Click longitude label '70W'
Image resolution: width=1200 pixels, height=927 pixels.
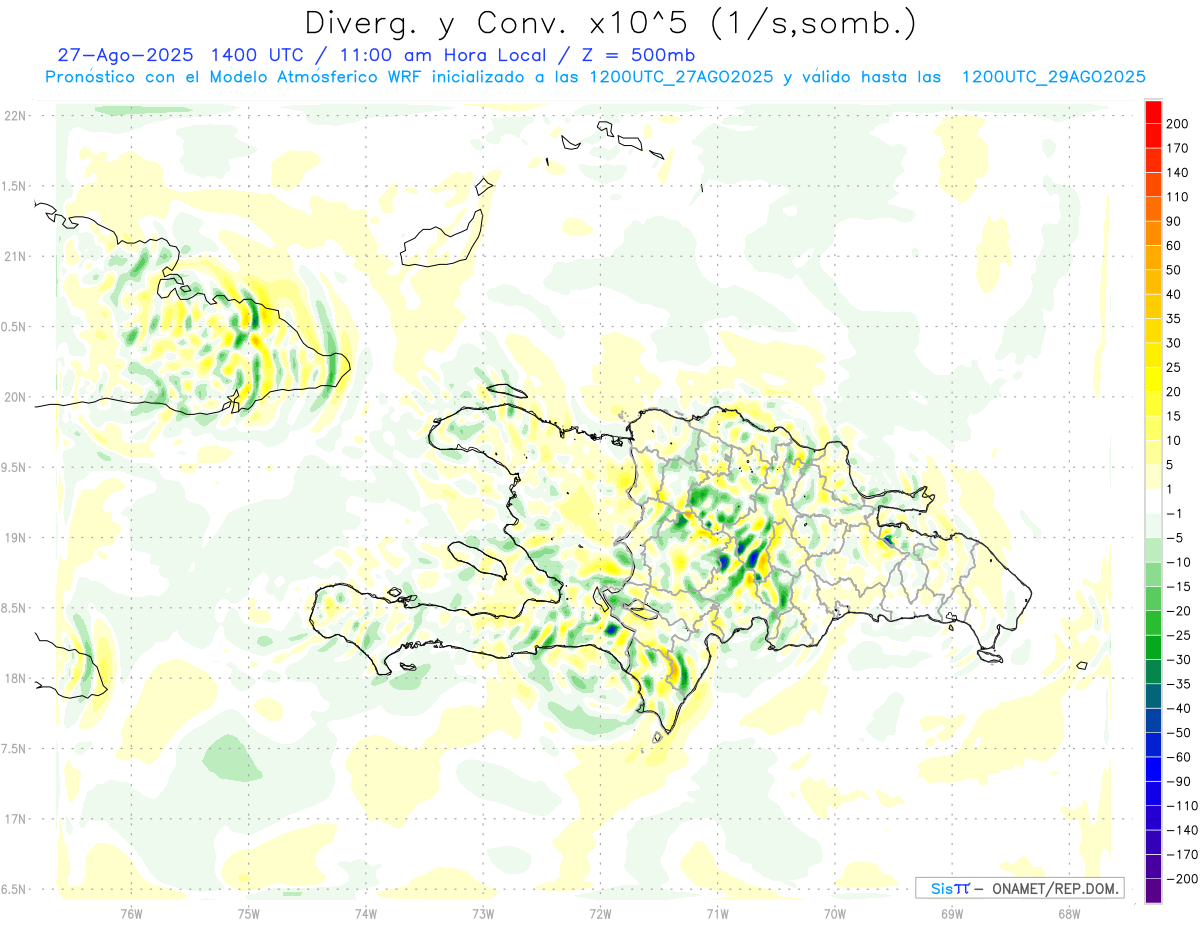[x=835, y=914]
